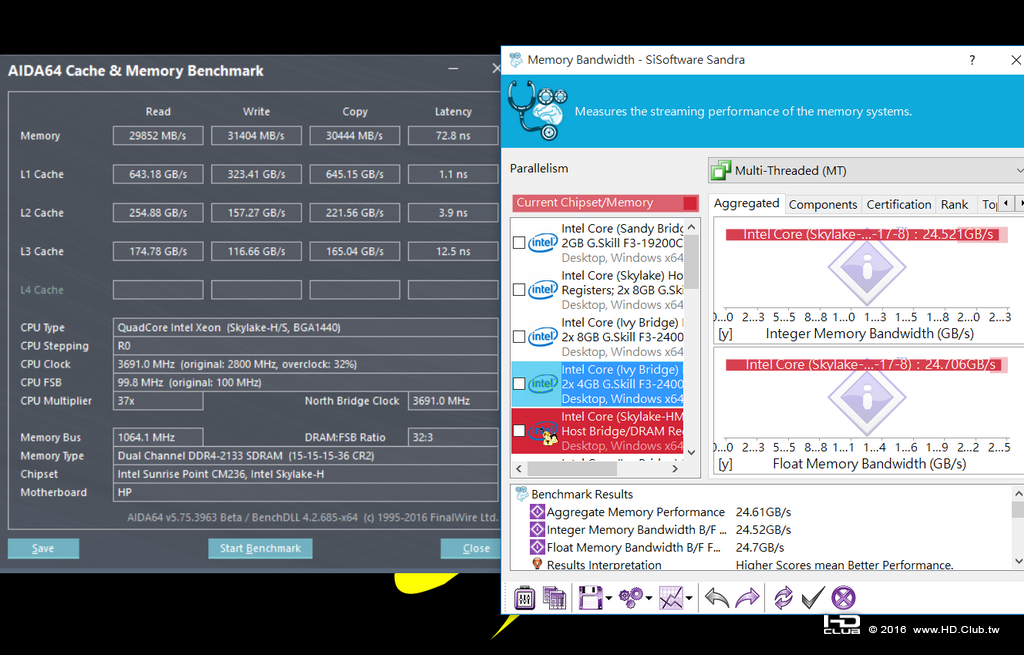The image size is (1024, 655).
Task: Click the red Current Chipset/Memory color swatch
Action: tap(690, 203)
